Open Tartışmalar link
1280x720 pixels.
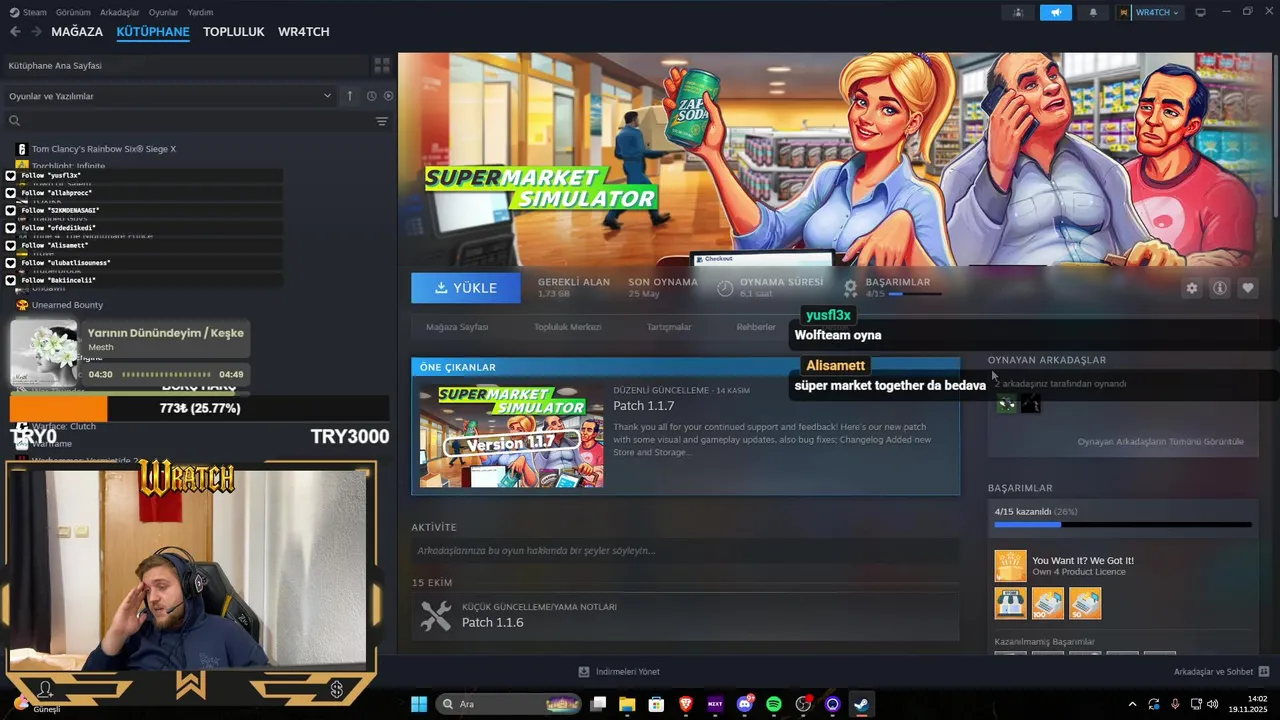(669, 327)
